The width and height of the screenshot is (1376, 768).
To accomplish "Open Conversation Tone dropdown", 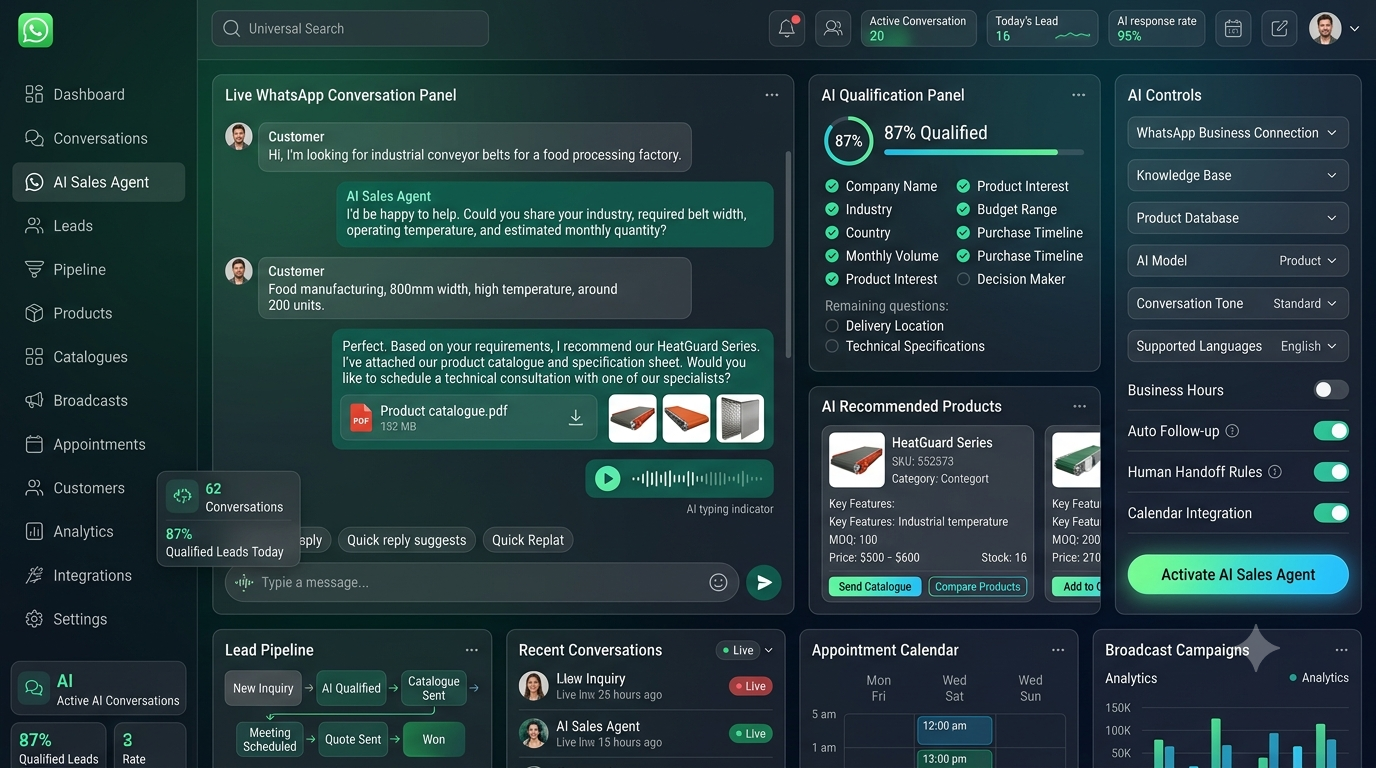I will tap(1238, 303).
